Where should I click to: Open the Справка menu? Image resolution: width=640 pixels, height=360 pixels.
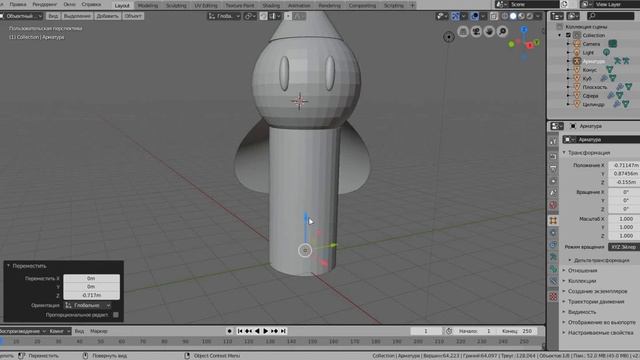click(x=91, y=4)
